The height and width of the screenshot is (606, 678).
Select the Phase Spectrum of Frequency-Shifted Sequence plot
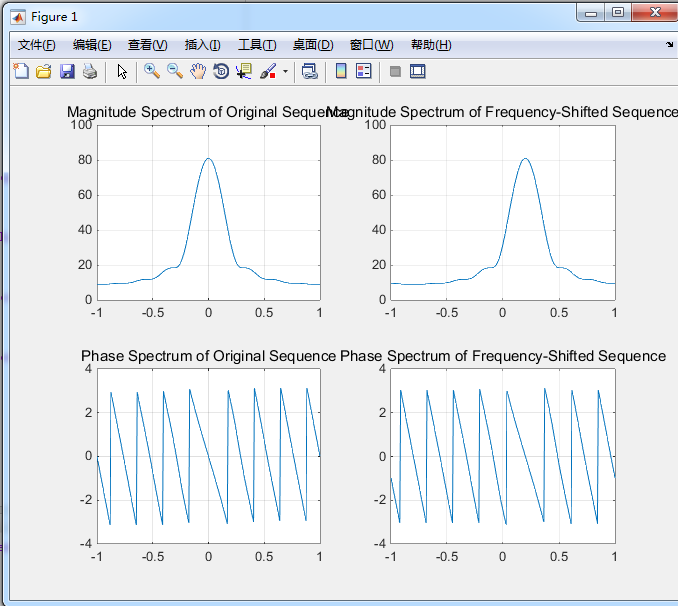click(x=503, y=456)
